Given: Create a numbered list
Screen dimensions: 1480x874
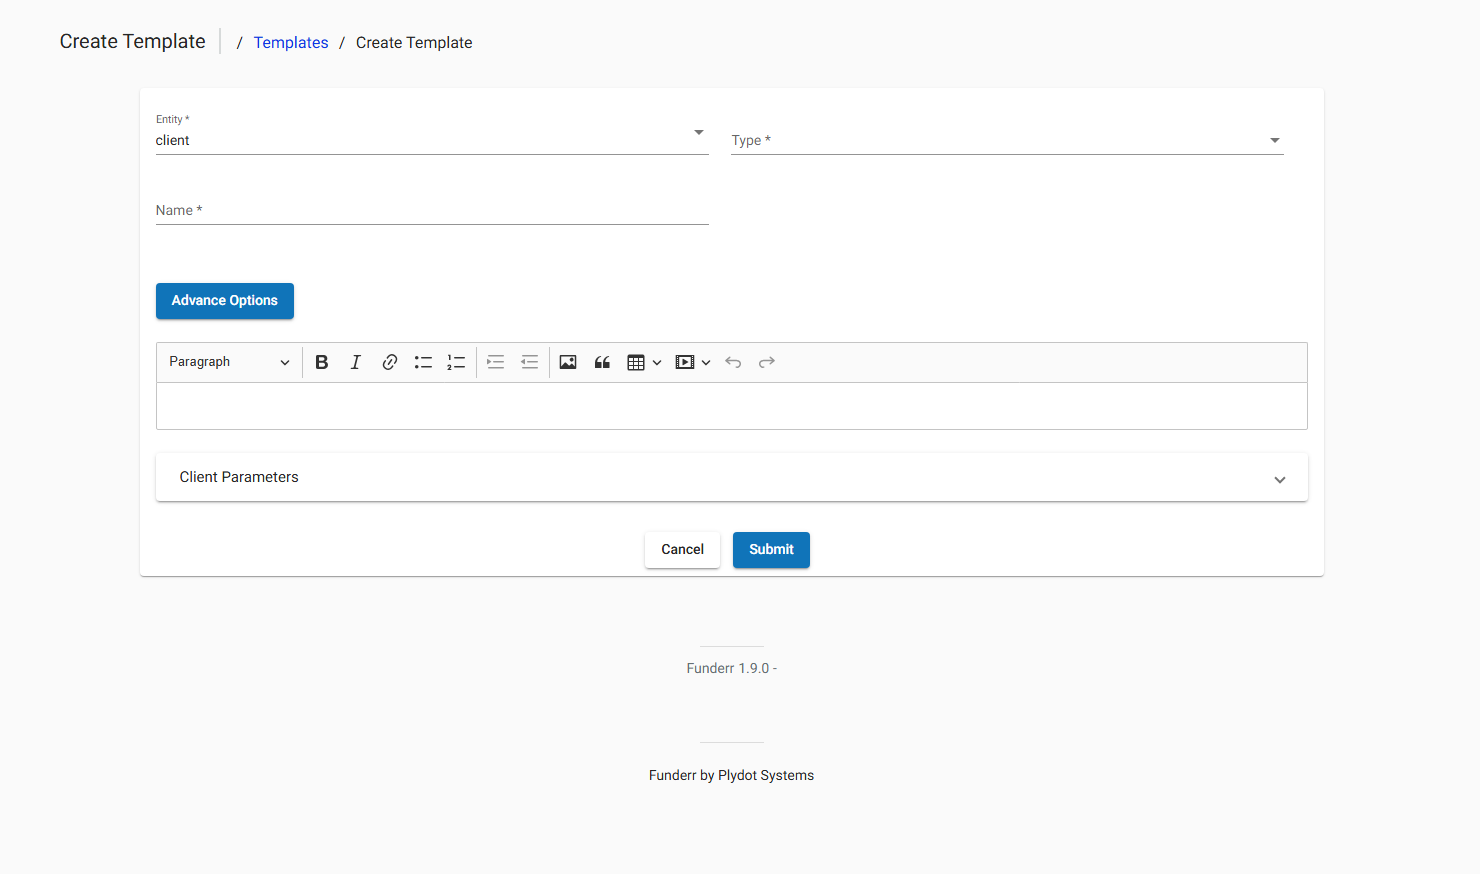Looking at the screenshot, I should [x=456, y=362].
